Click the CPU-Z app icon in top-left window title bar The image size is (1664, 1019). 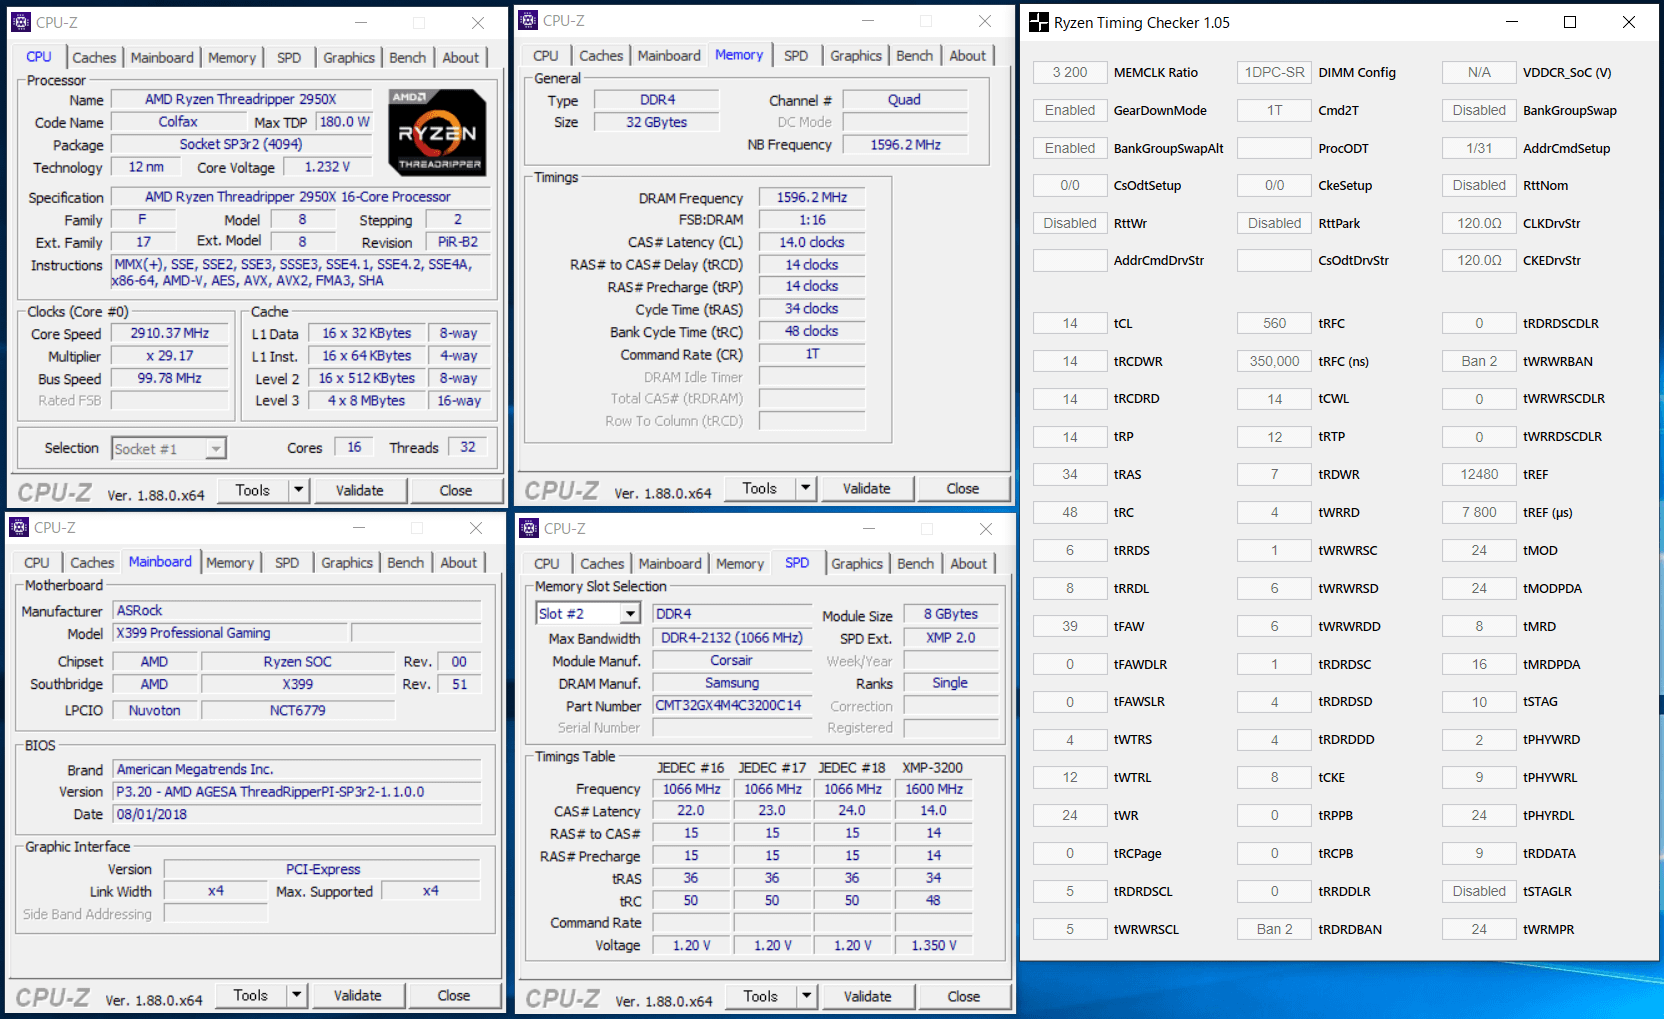(x=21, y=22)
